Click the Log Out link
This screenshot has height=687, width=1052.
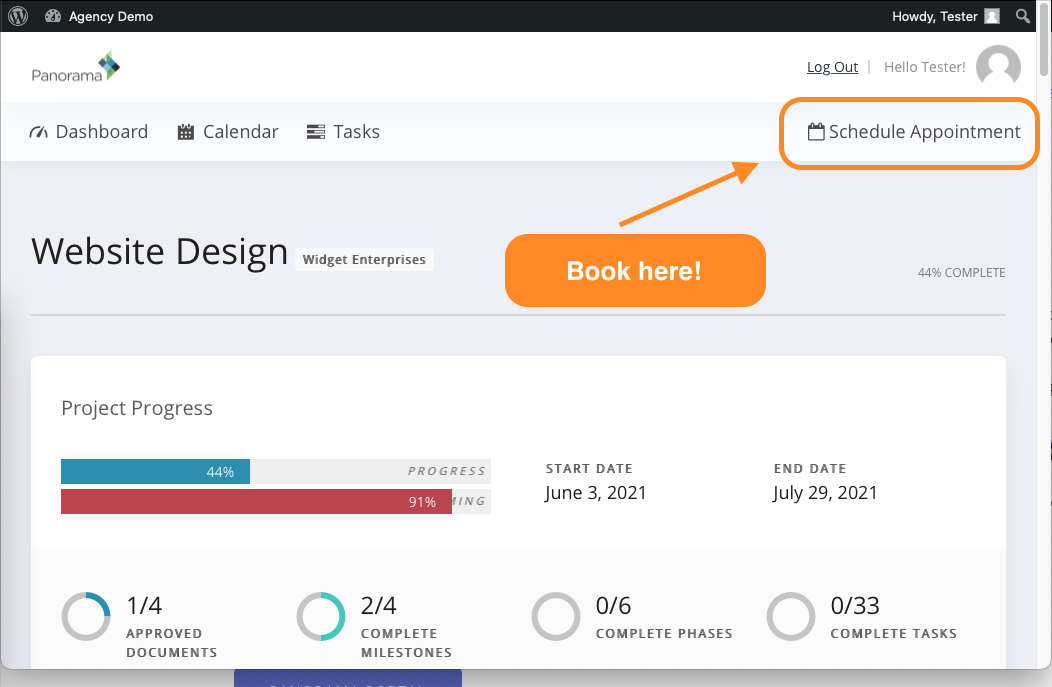pos(832,66)
